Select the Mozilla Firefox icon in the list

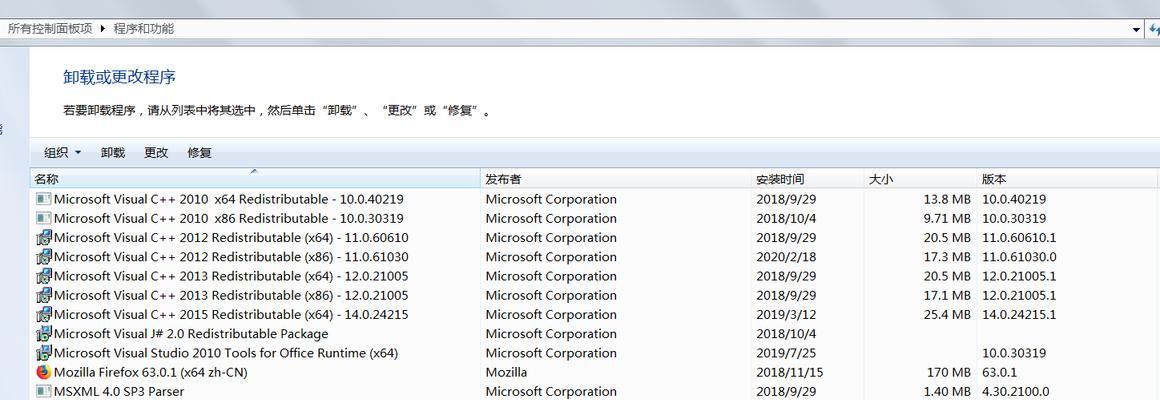tap(44, 372)
